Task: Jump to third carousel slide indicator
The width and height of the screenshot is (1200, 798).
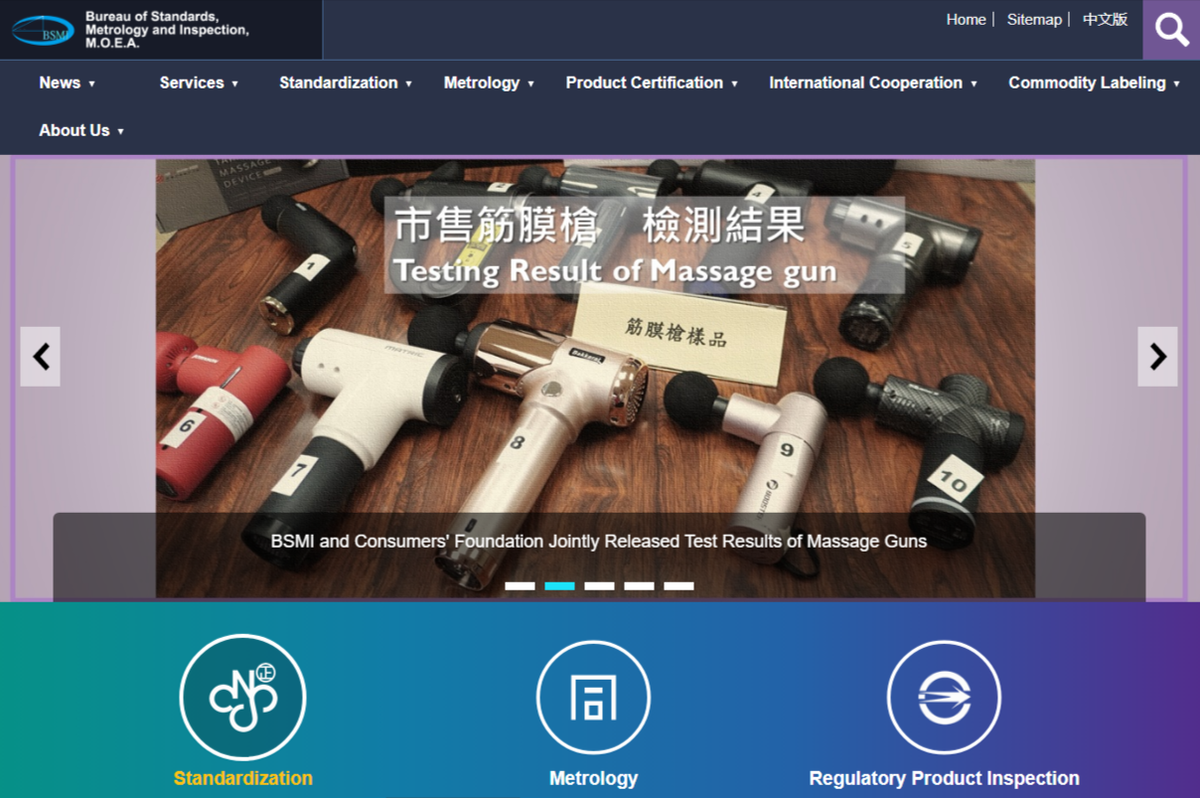Action: point(600,586)
